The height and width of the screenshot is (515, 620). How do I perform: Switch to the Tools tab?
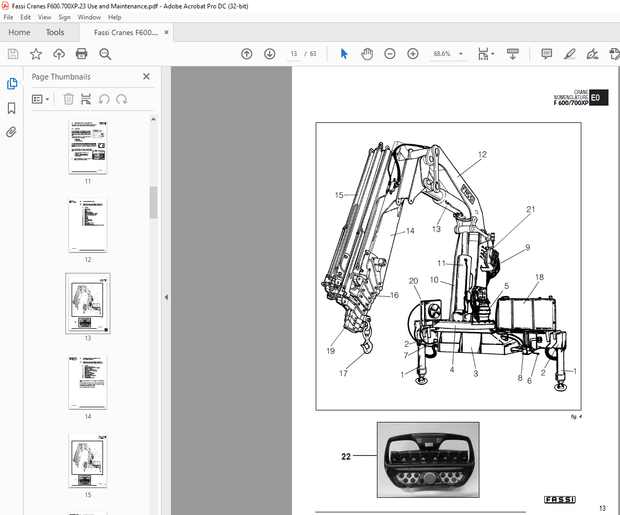point(55,32)
